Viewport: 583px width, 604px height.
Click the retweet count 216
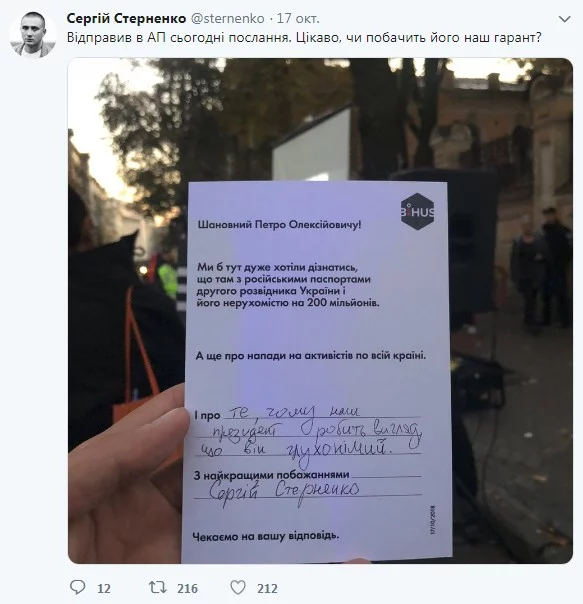[187, 588]
